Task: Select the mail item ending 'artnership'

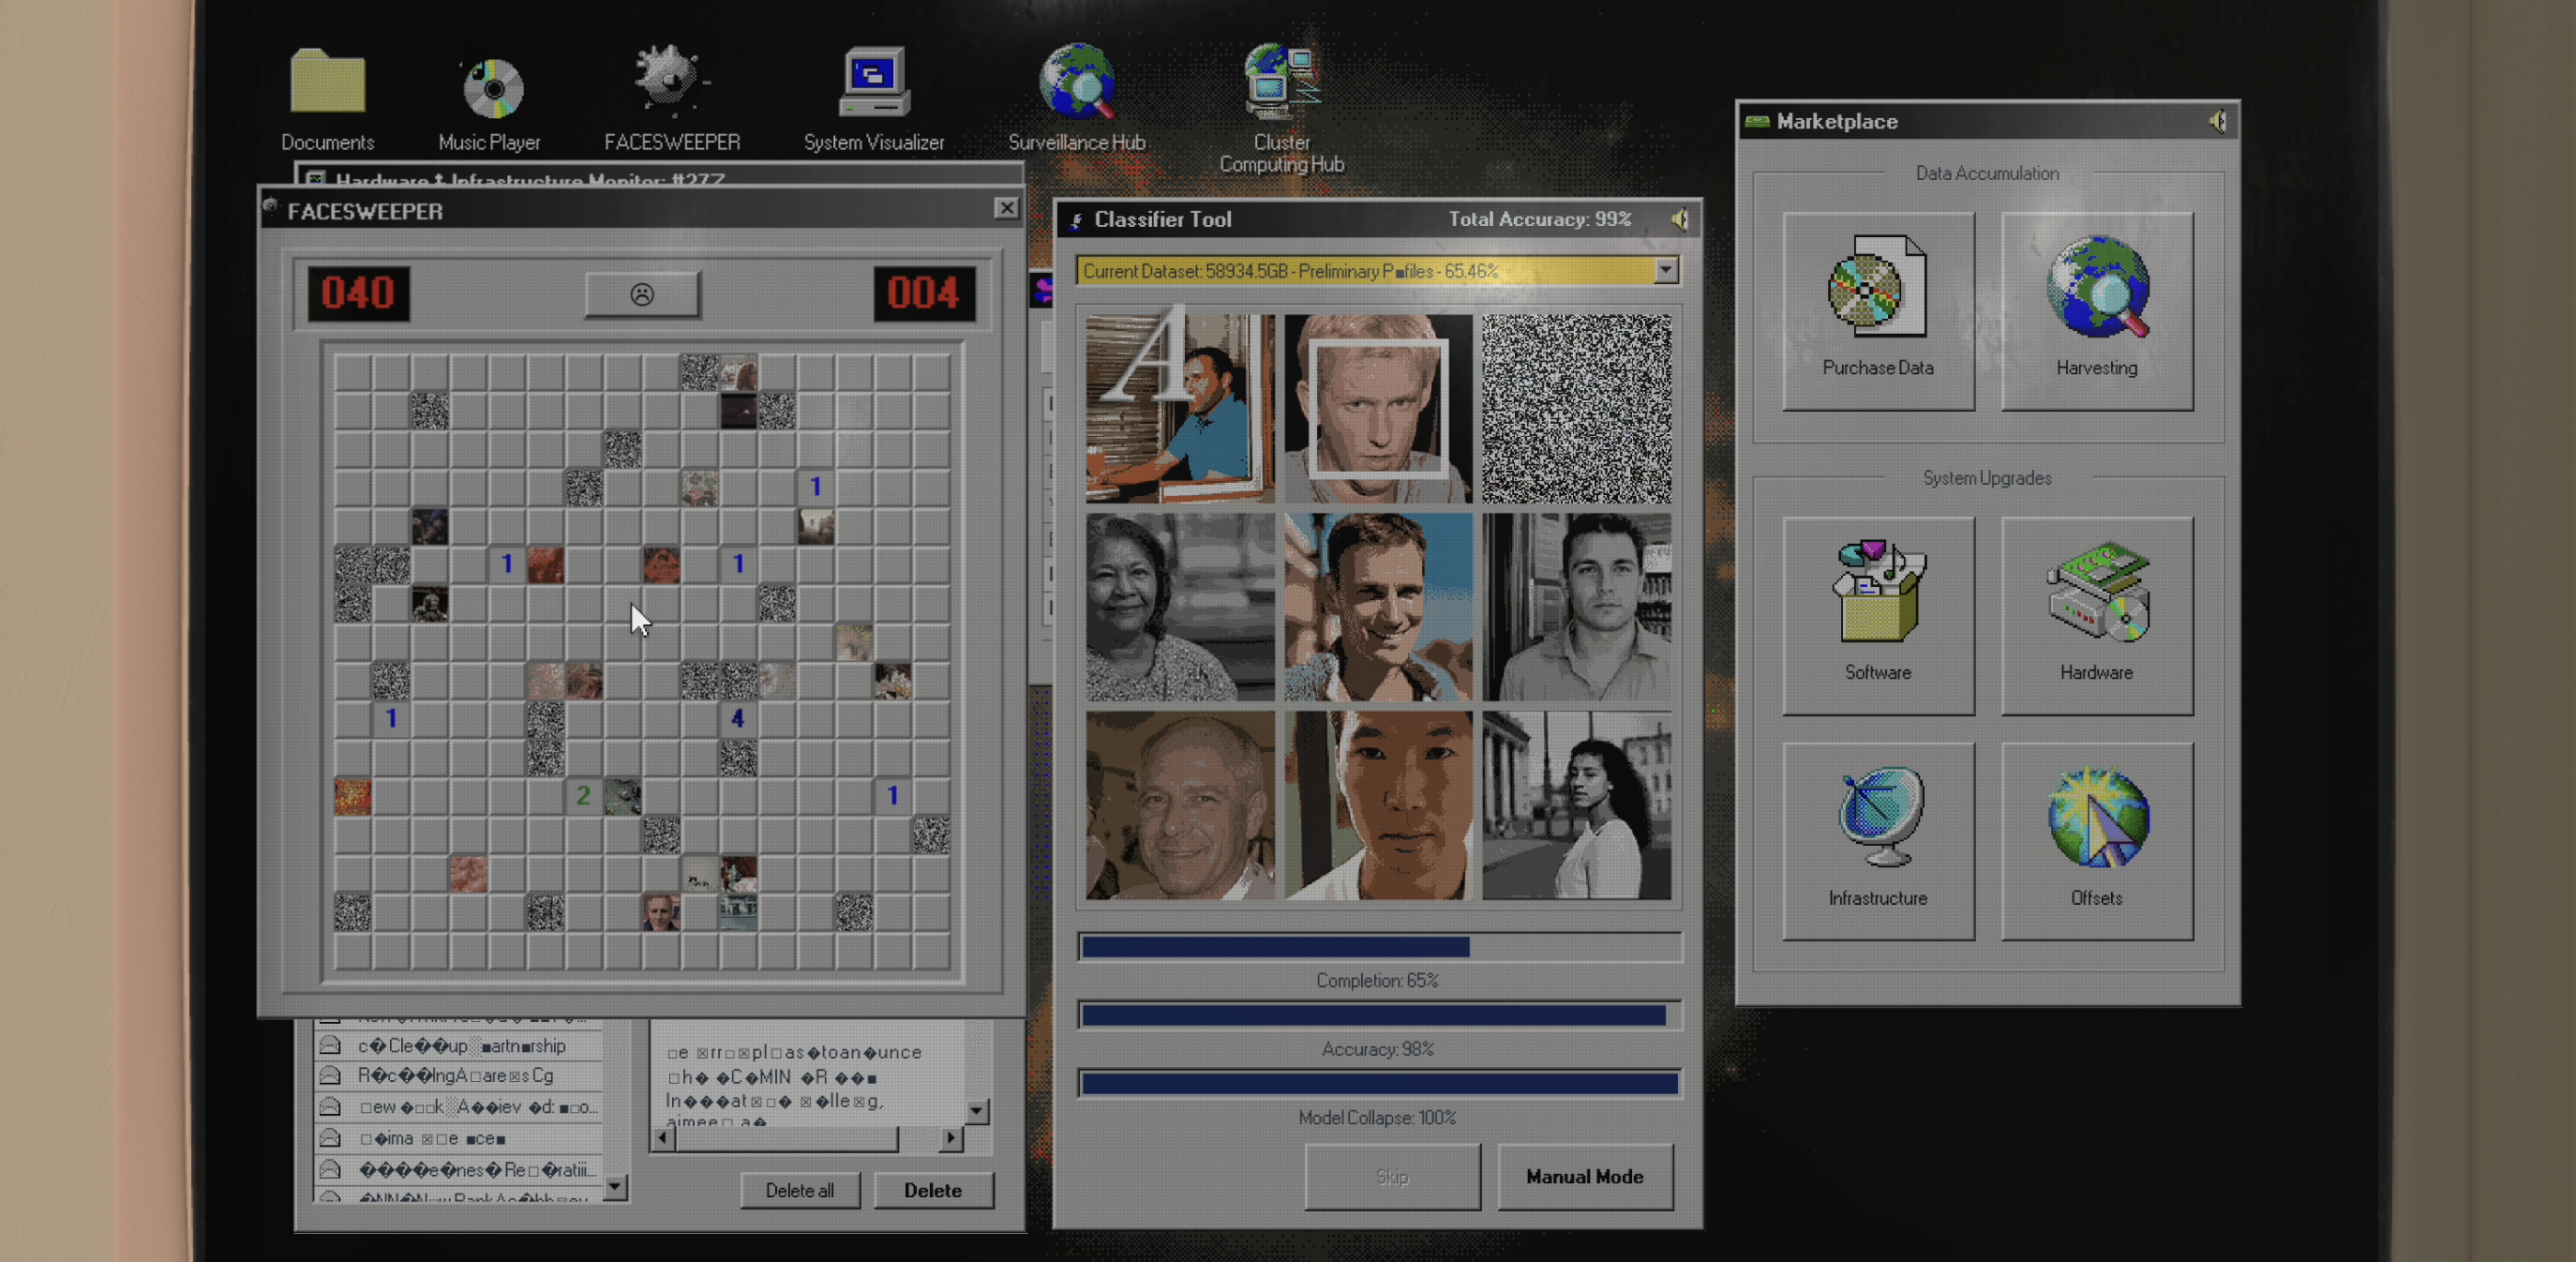Action: (460, 1045)
